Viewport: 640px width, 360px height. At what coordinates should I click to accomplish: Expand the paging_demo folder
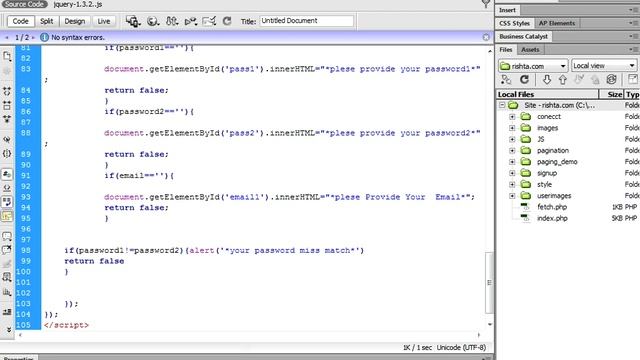tap(512, 162)
